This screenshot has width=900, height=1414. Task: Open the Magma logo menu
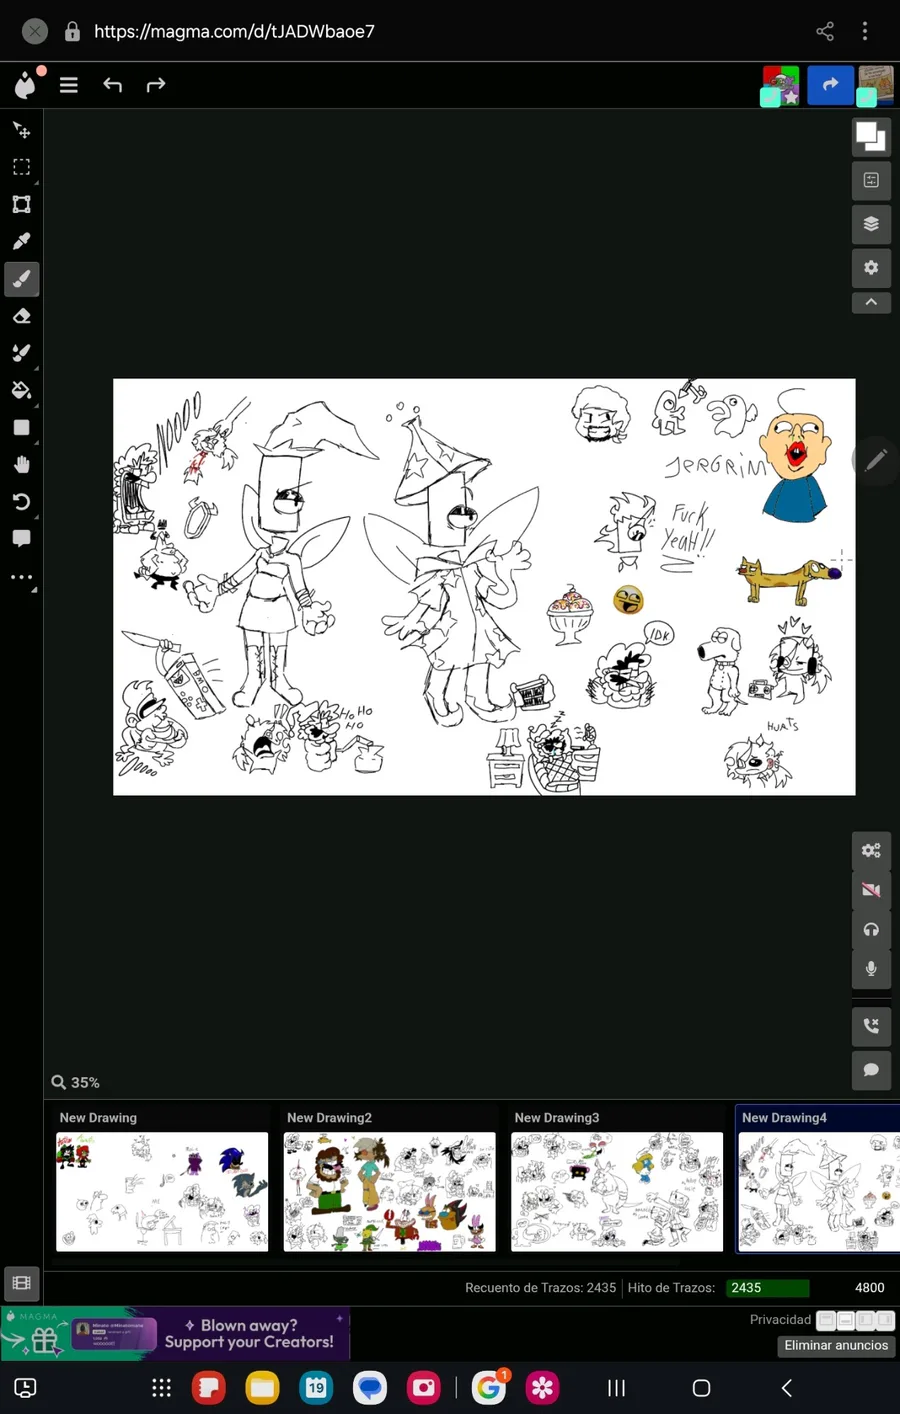[25, 85]
